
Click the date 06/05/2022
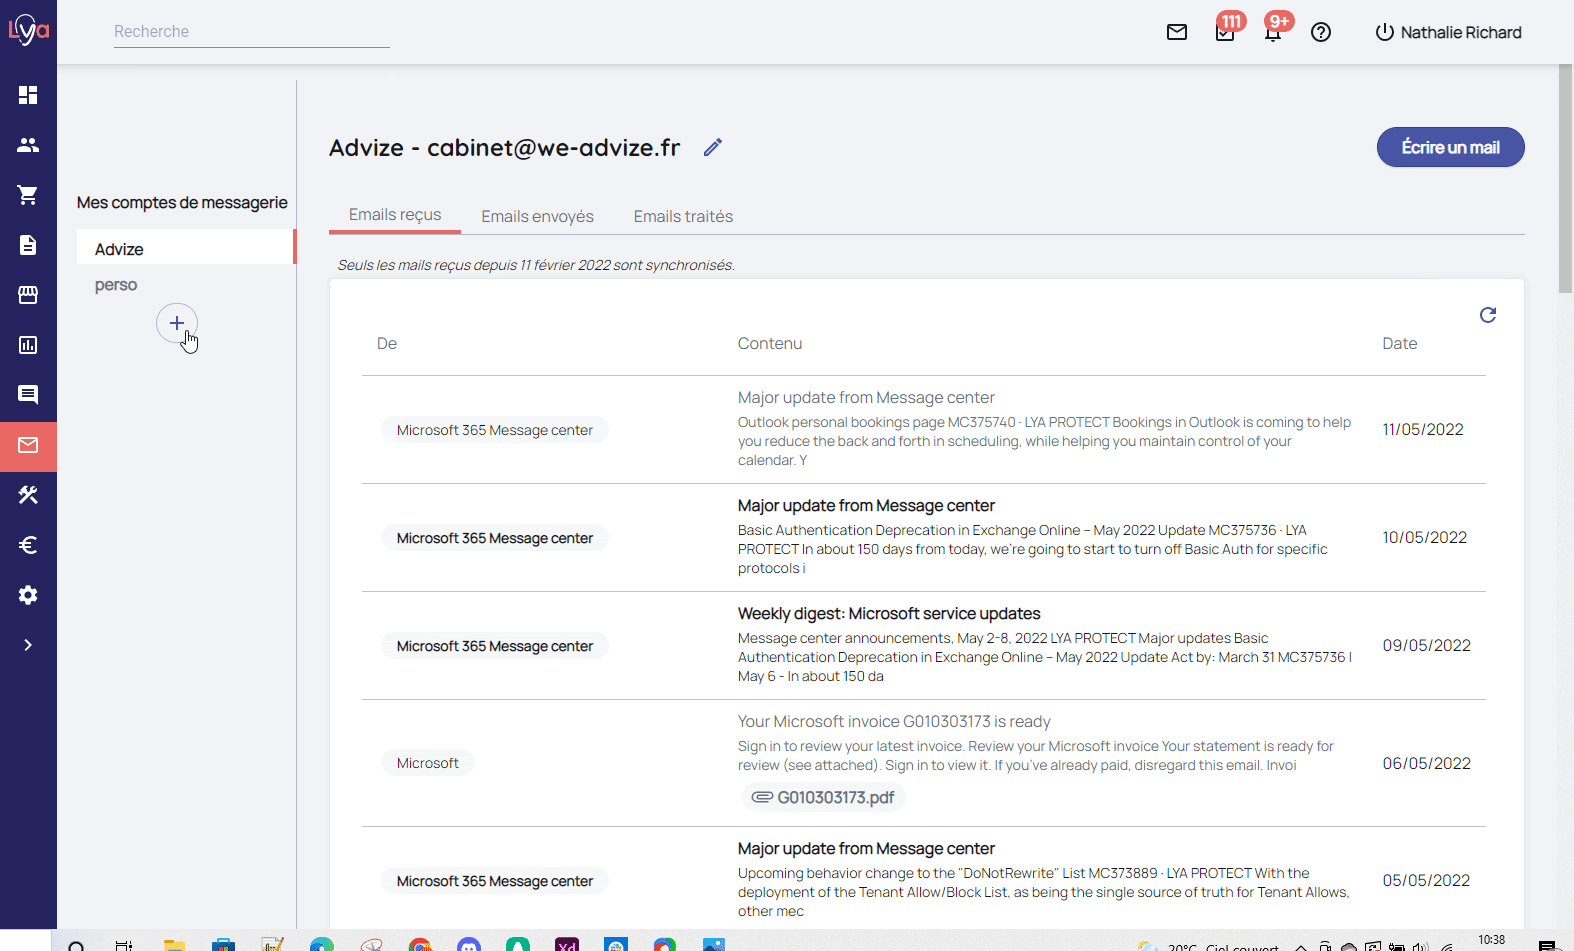[x=1427, y=763]
